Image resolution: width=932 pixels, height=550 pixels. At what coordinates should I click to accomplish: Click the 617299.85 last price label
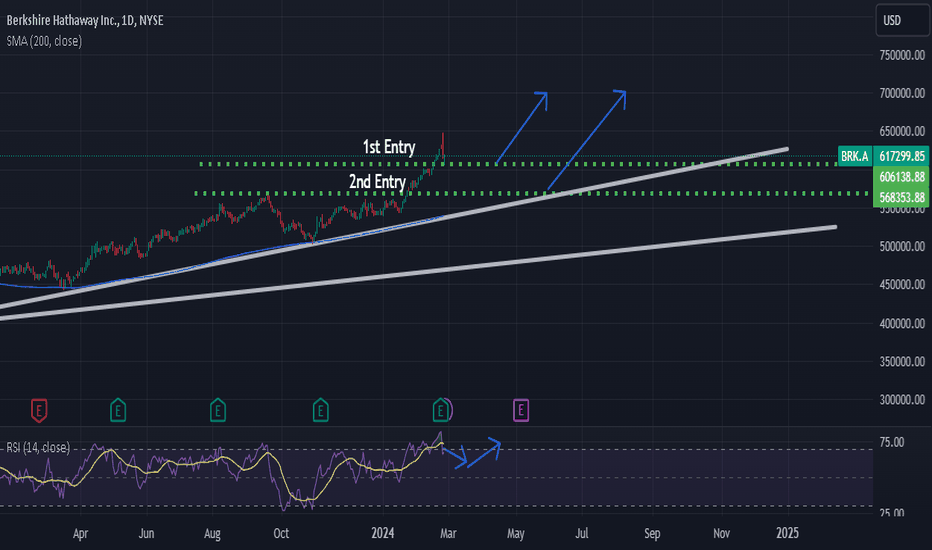(x=902, y=156)
